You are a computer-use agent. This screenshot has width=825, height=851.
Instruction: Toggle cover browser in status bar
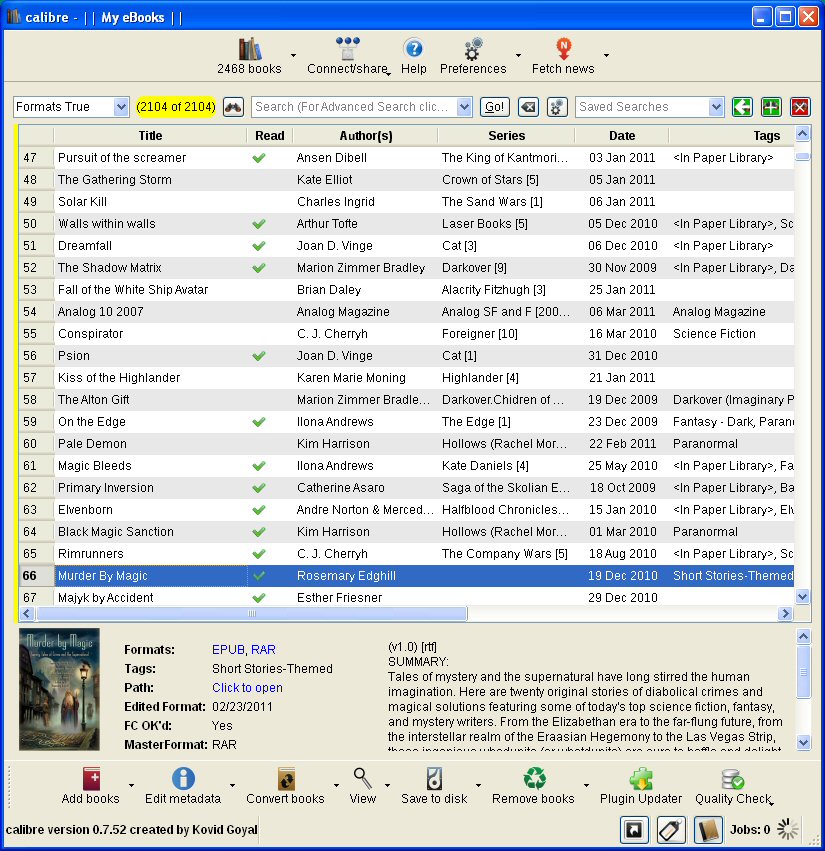tap(634, 830)
